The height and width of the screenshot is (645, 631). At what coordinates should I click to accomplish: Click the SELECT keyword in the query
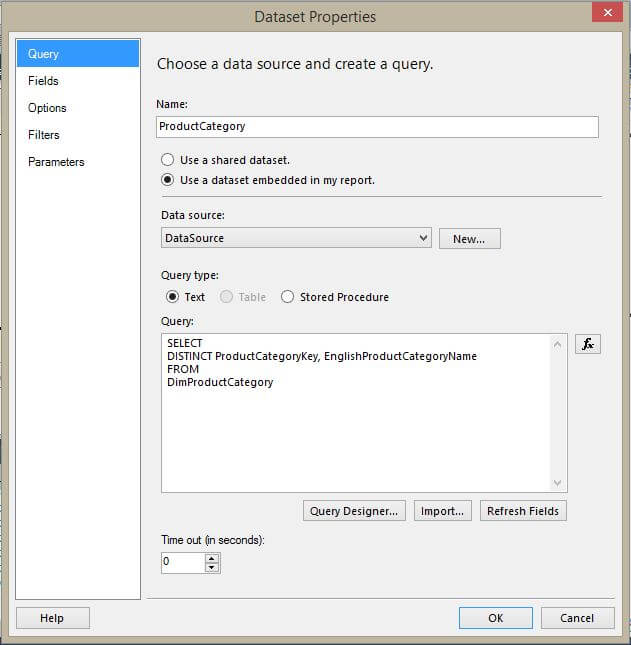[185, 343]
